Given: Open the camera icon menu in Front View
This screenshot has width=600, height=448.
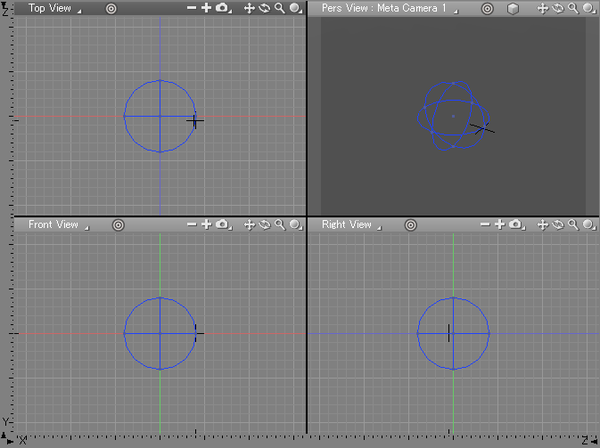Looking at the screenshot, I should pos(223,225).
